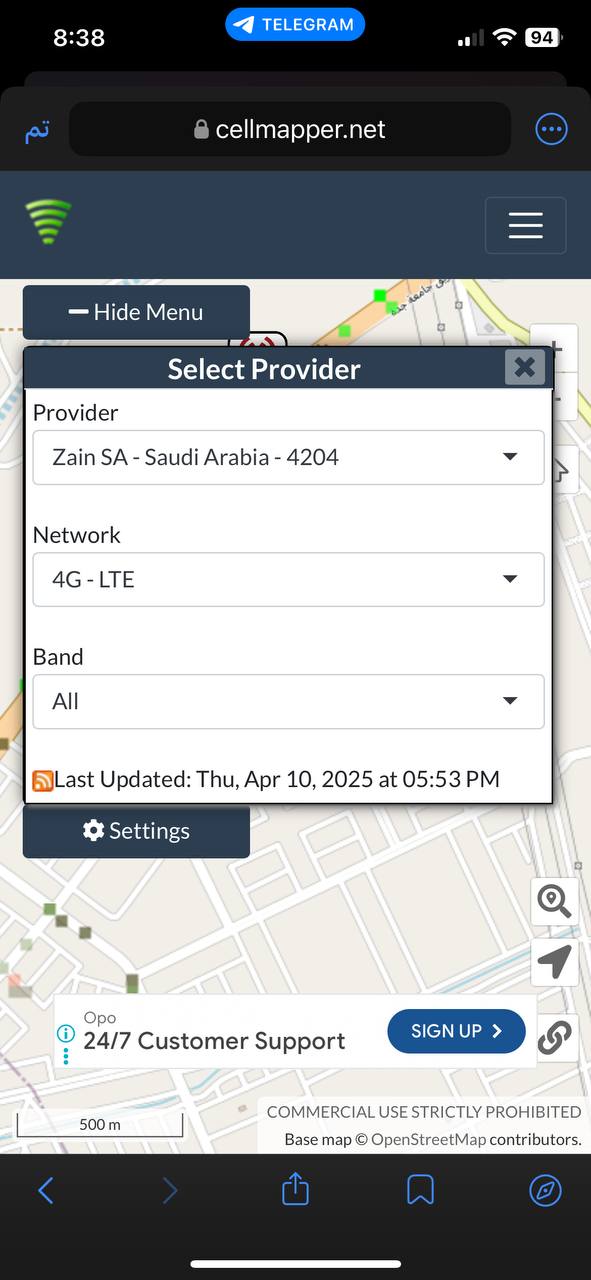Center map on my location arrow
This screenshot has width=591, height=1280.
(x=554, y=962)
